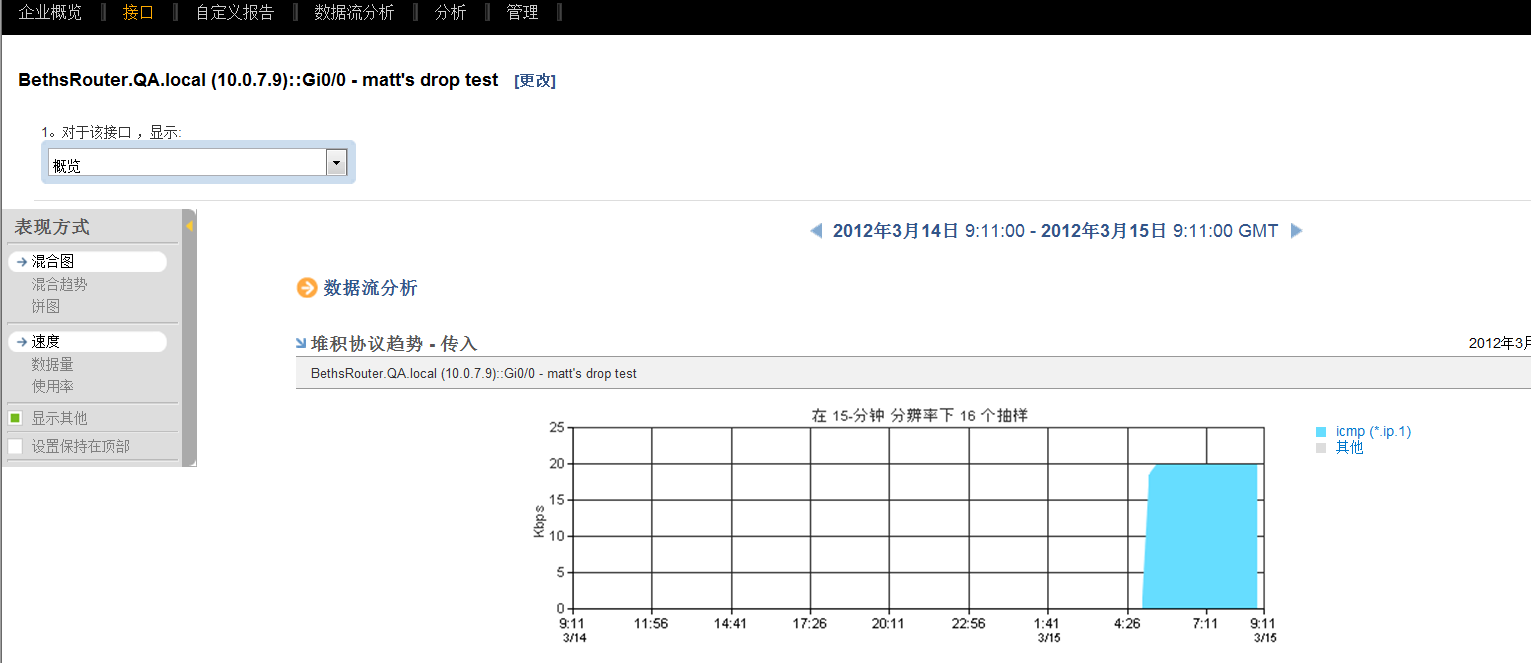The width and height of the screenshot is (1531, 663).
Task: Click the arrow icon beside 堆积协议趋势 - 传入
Action: click(301, 343)
